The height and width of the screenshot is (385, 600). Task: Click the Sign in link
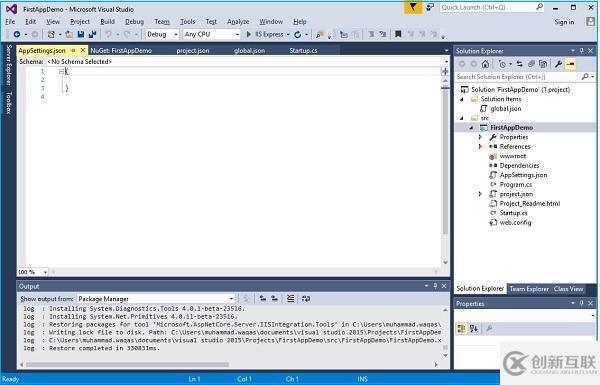564,22
